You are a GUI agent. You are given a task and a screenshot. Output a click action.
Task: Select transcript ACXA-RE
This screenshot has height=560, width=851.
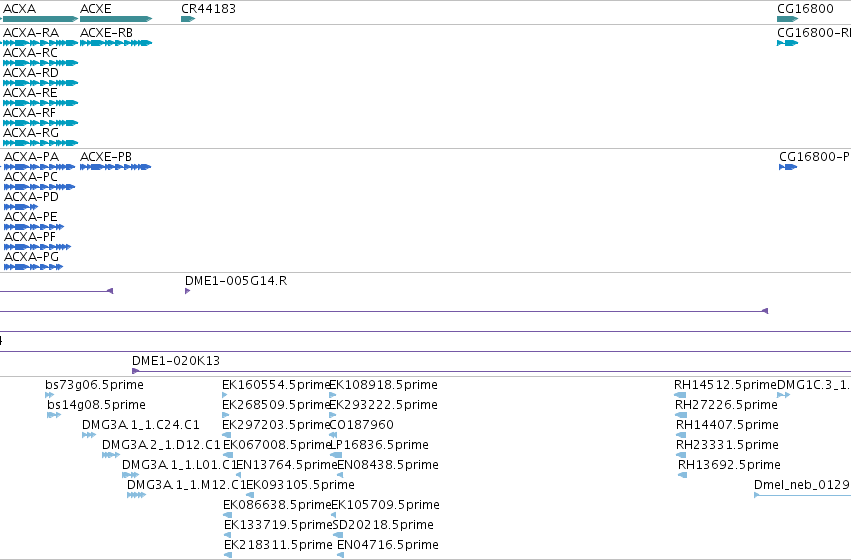coord(40,103)
